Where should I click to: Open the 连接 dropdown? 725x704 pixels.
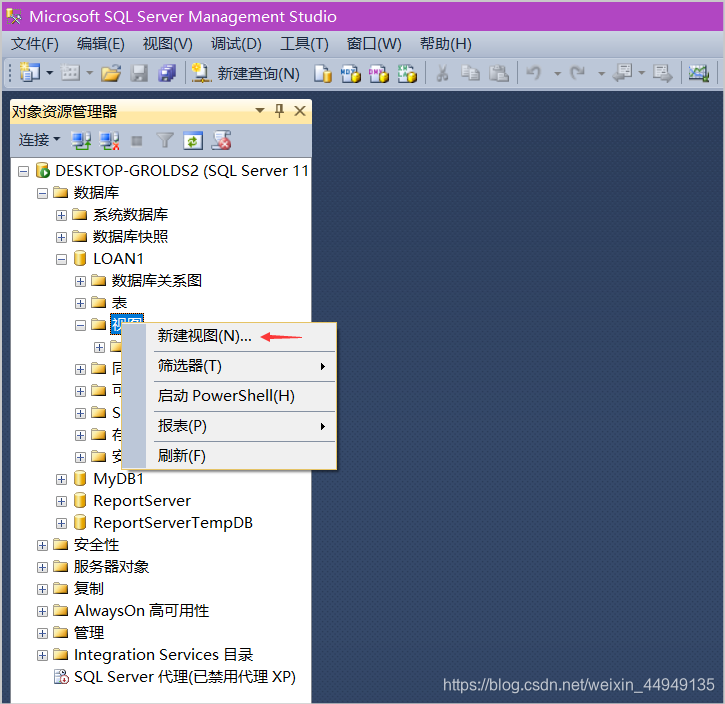pos(39,140)
